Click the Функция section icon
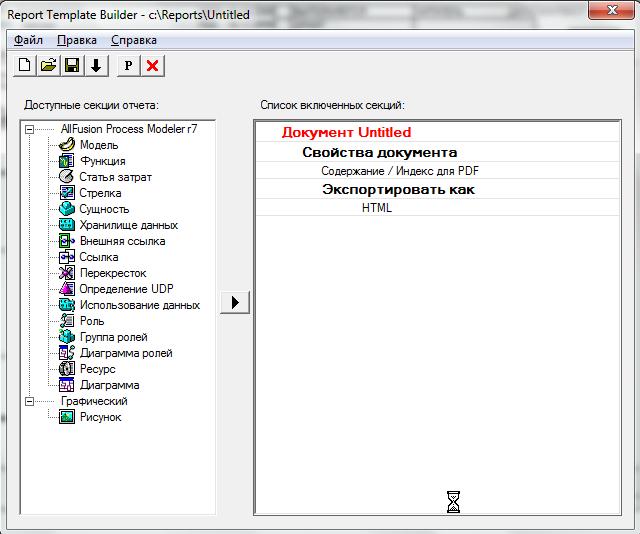This screenshot has height=534, width=640. tap(67, 160)
